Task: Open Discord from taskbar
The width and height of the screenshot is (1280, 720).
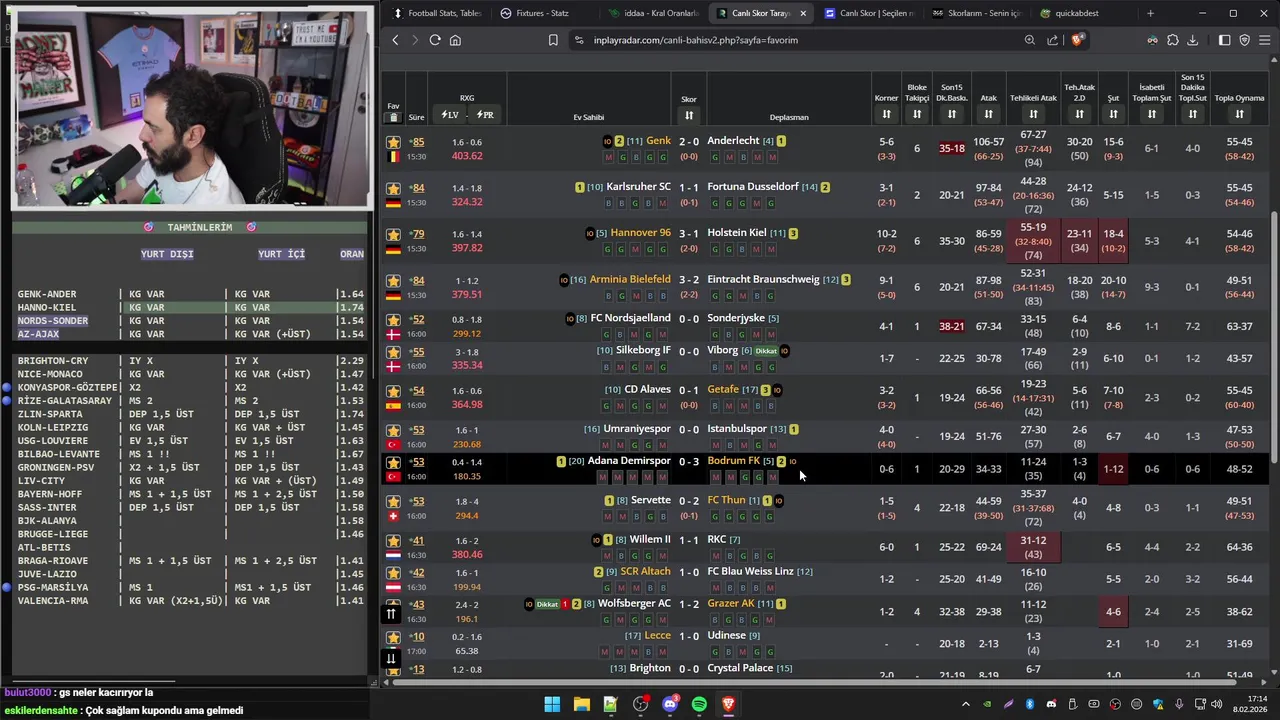Action: click(x=670, y=704)
